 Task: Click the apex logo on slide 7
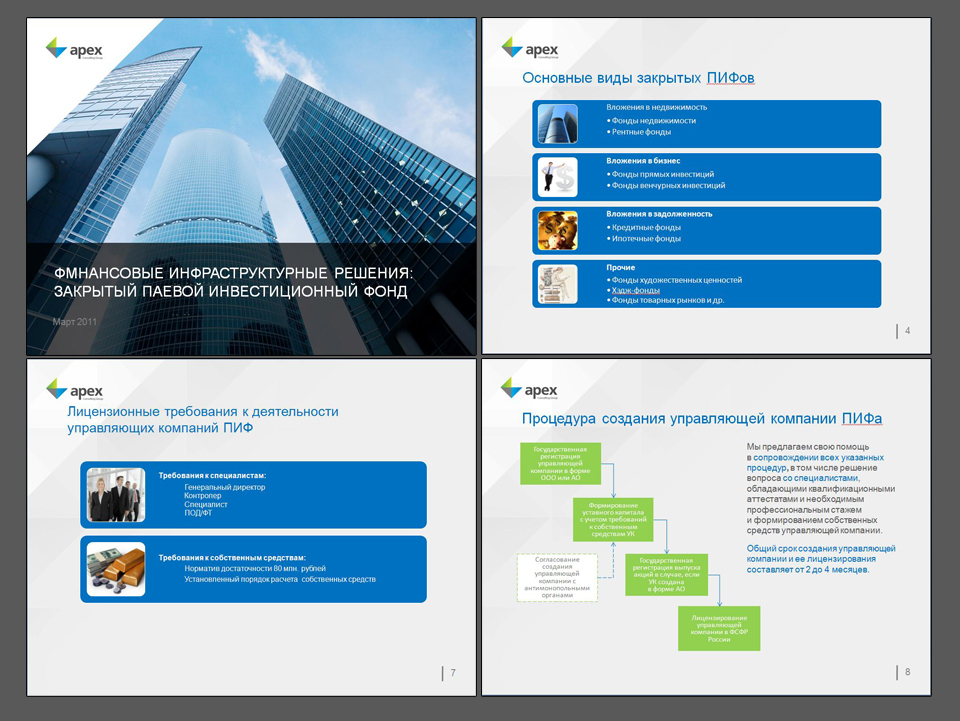click(x=74, y=390)
